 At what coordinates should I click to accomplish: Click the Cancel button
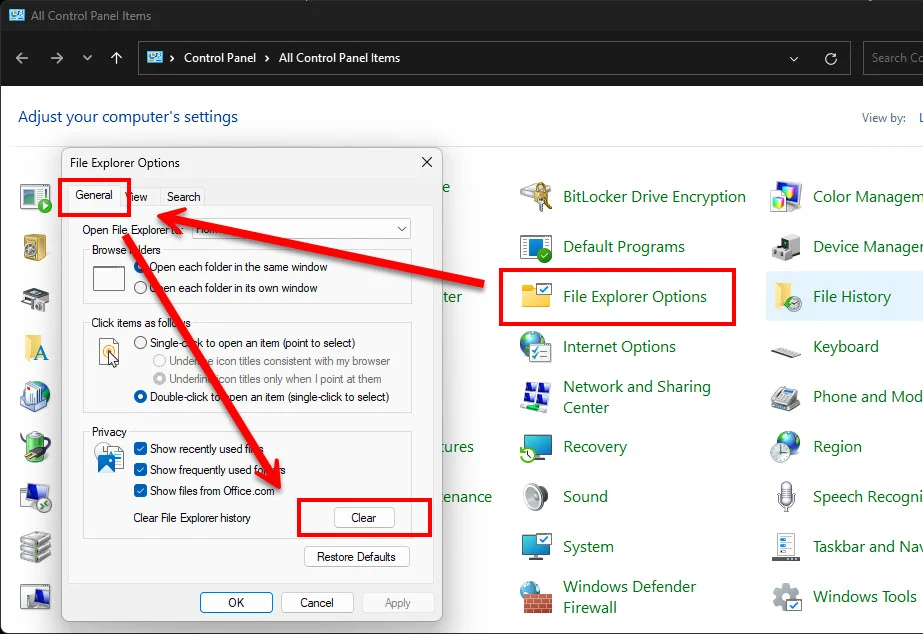(x=317, y=602)
